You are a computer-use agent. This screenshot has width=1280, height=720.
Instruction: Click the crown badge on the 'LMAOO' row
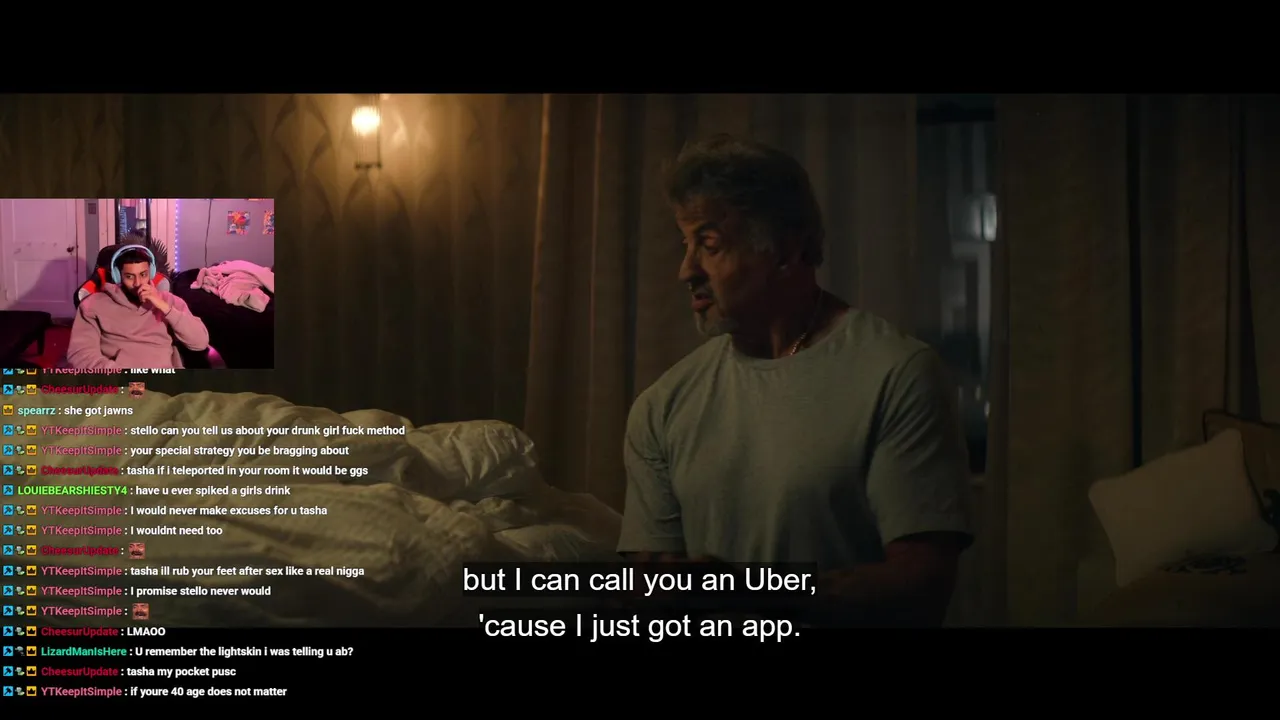tap(31, 631)
